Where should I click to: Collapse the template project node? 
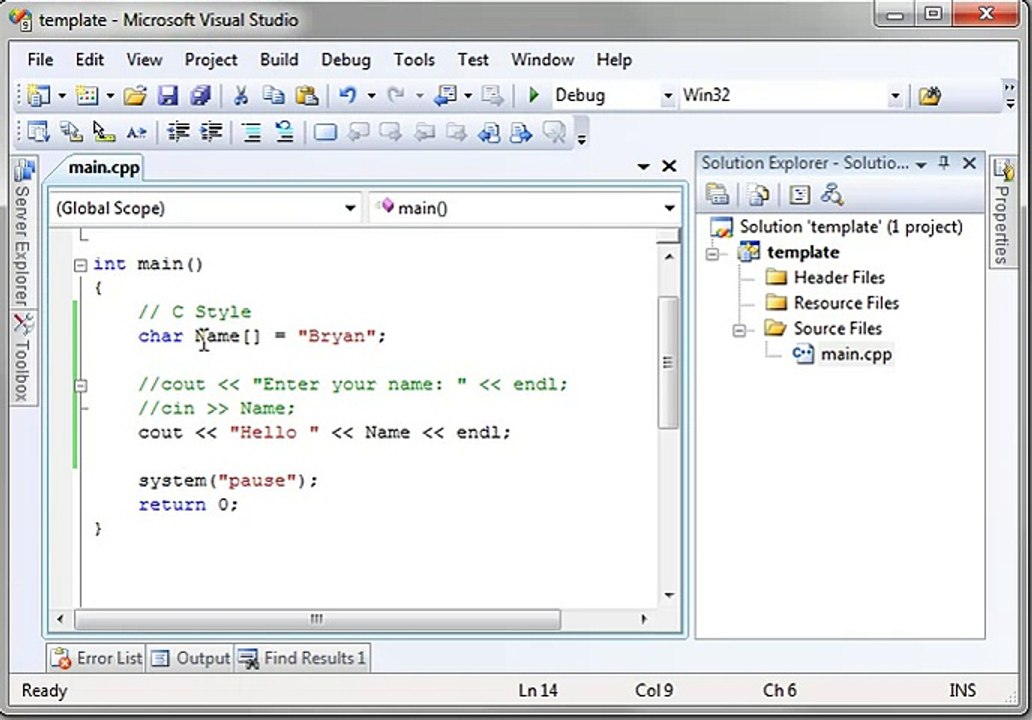(712, 253)
